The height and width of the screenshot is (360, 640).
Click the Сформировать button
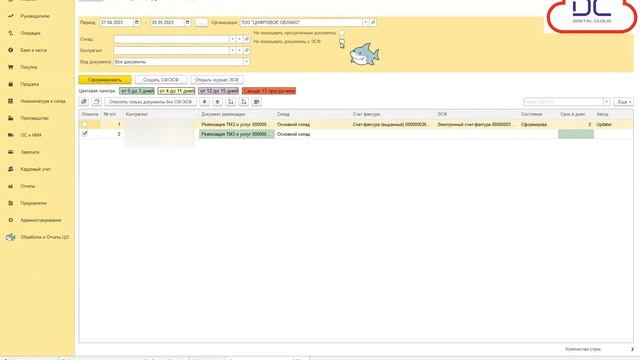tap(105, 80)
